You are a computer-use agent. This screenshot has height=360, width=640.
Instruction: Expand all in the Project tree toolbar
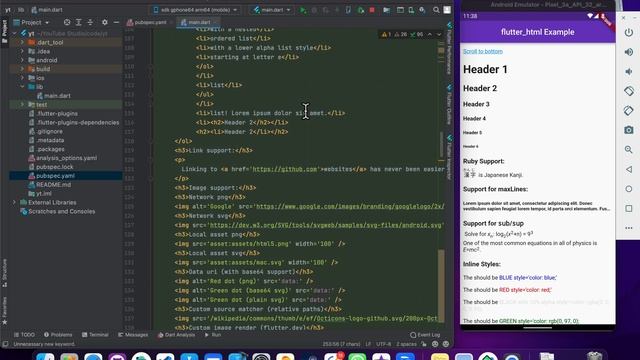[x=79, y=22]
